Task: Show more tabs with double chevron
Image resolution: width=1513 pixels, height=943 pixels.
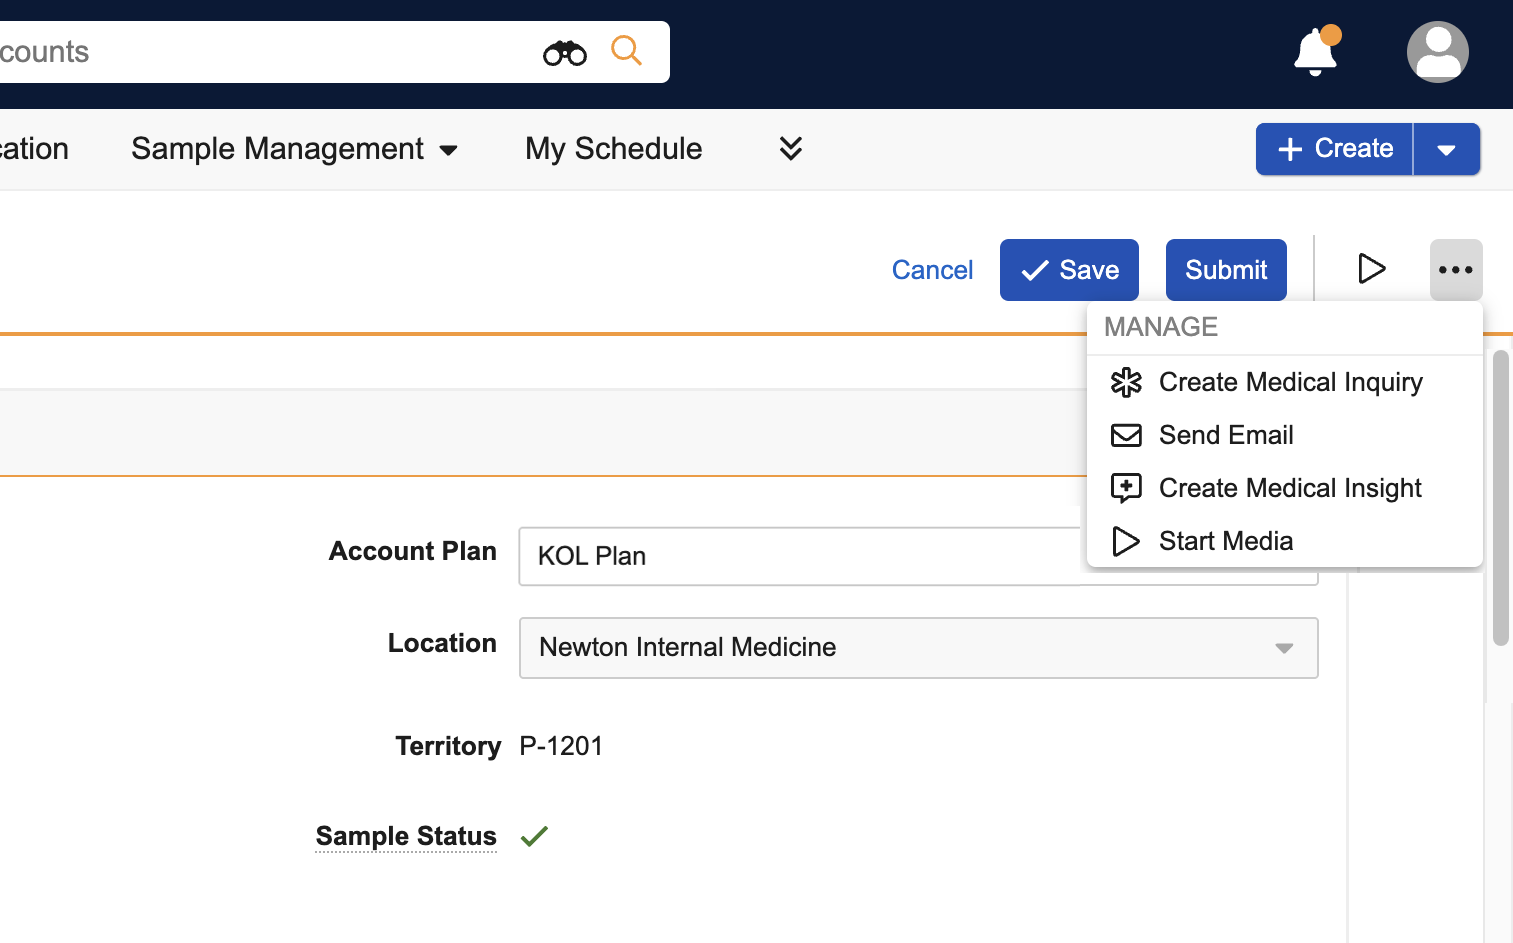Action: click(790, 149)
